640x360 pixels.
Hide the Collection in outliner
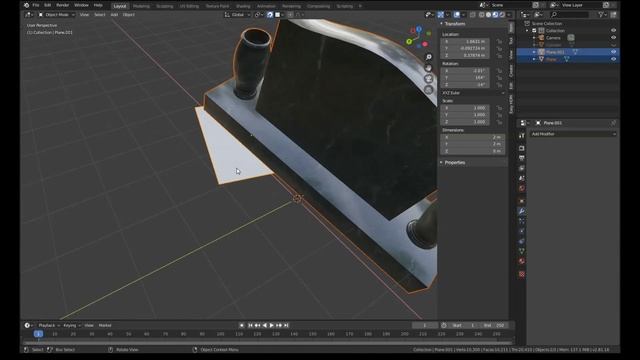613,31
